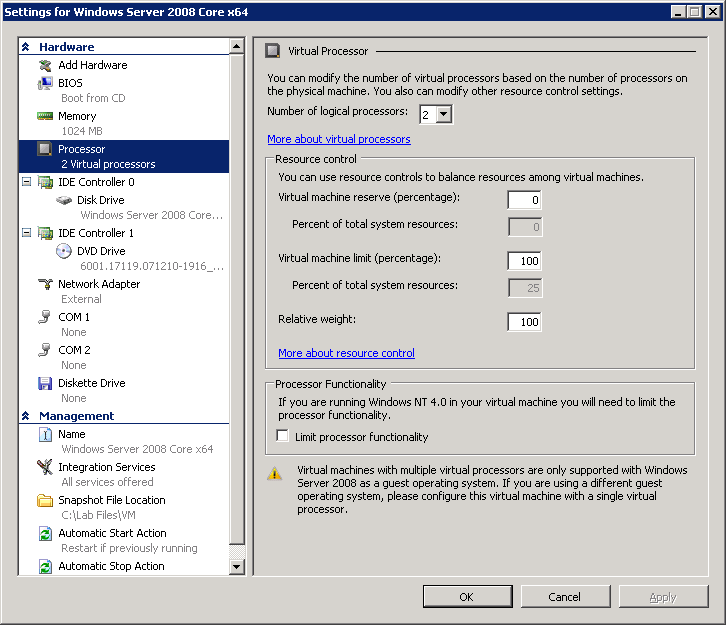Collapse the IDE Controller 1 tree node
726x625 pixels.
pos(26,233)
